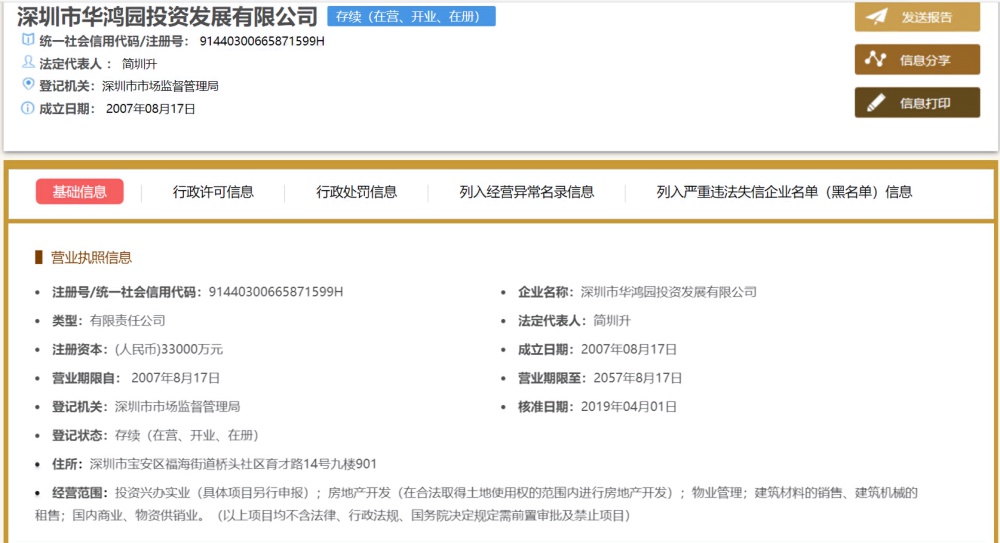Click the 住所 address text in license info
Viewport: 1000px width, 543px height.
tap(232, 464)
